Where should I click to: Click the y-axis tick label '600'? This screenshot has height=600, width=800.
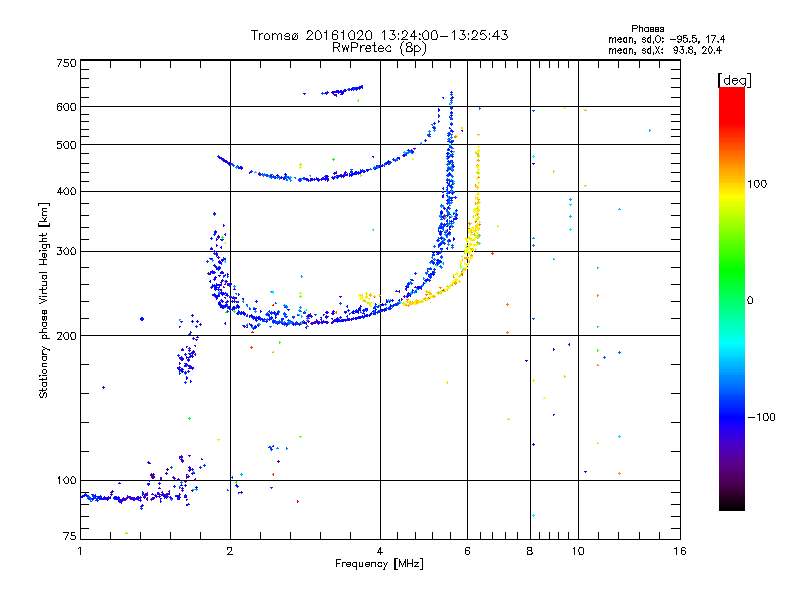(x=66, y=107)
